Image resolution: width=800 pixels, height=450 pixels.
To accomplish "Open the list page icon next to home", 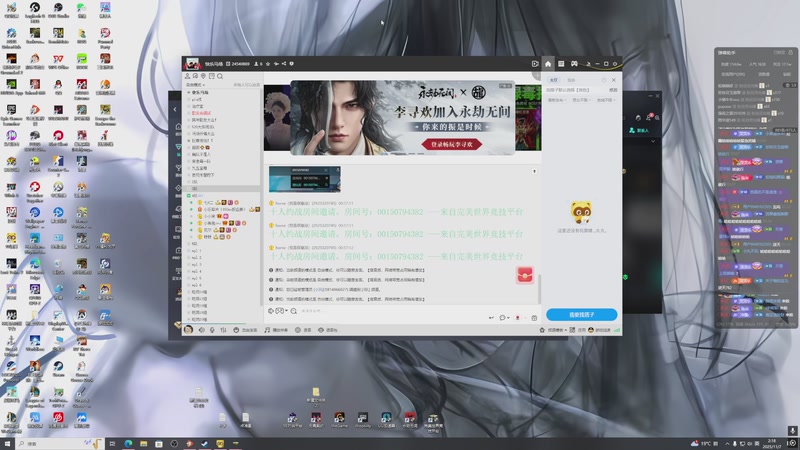I will click(561, 64).
